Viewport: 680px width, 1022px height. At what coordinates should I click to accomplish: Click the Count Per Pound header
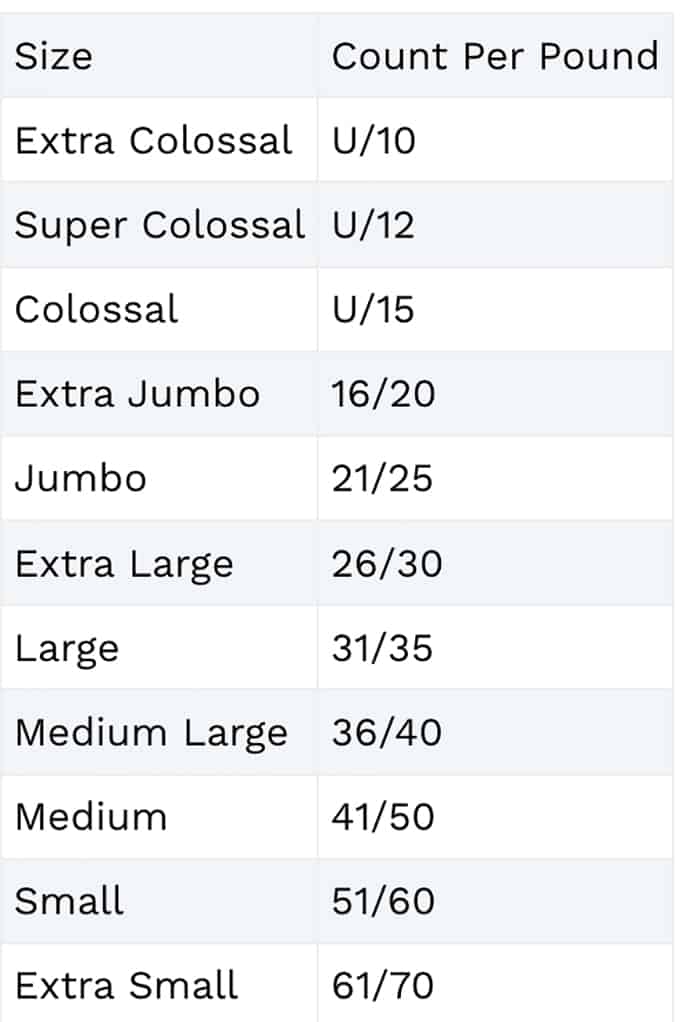(x=495, y=56)
